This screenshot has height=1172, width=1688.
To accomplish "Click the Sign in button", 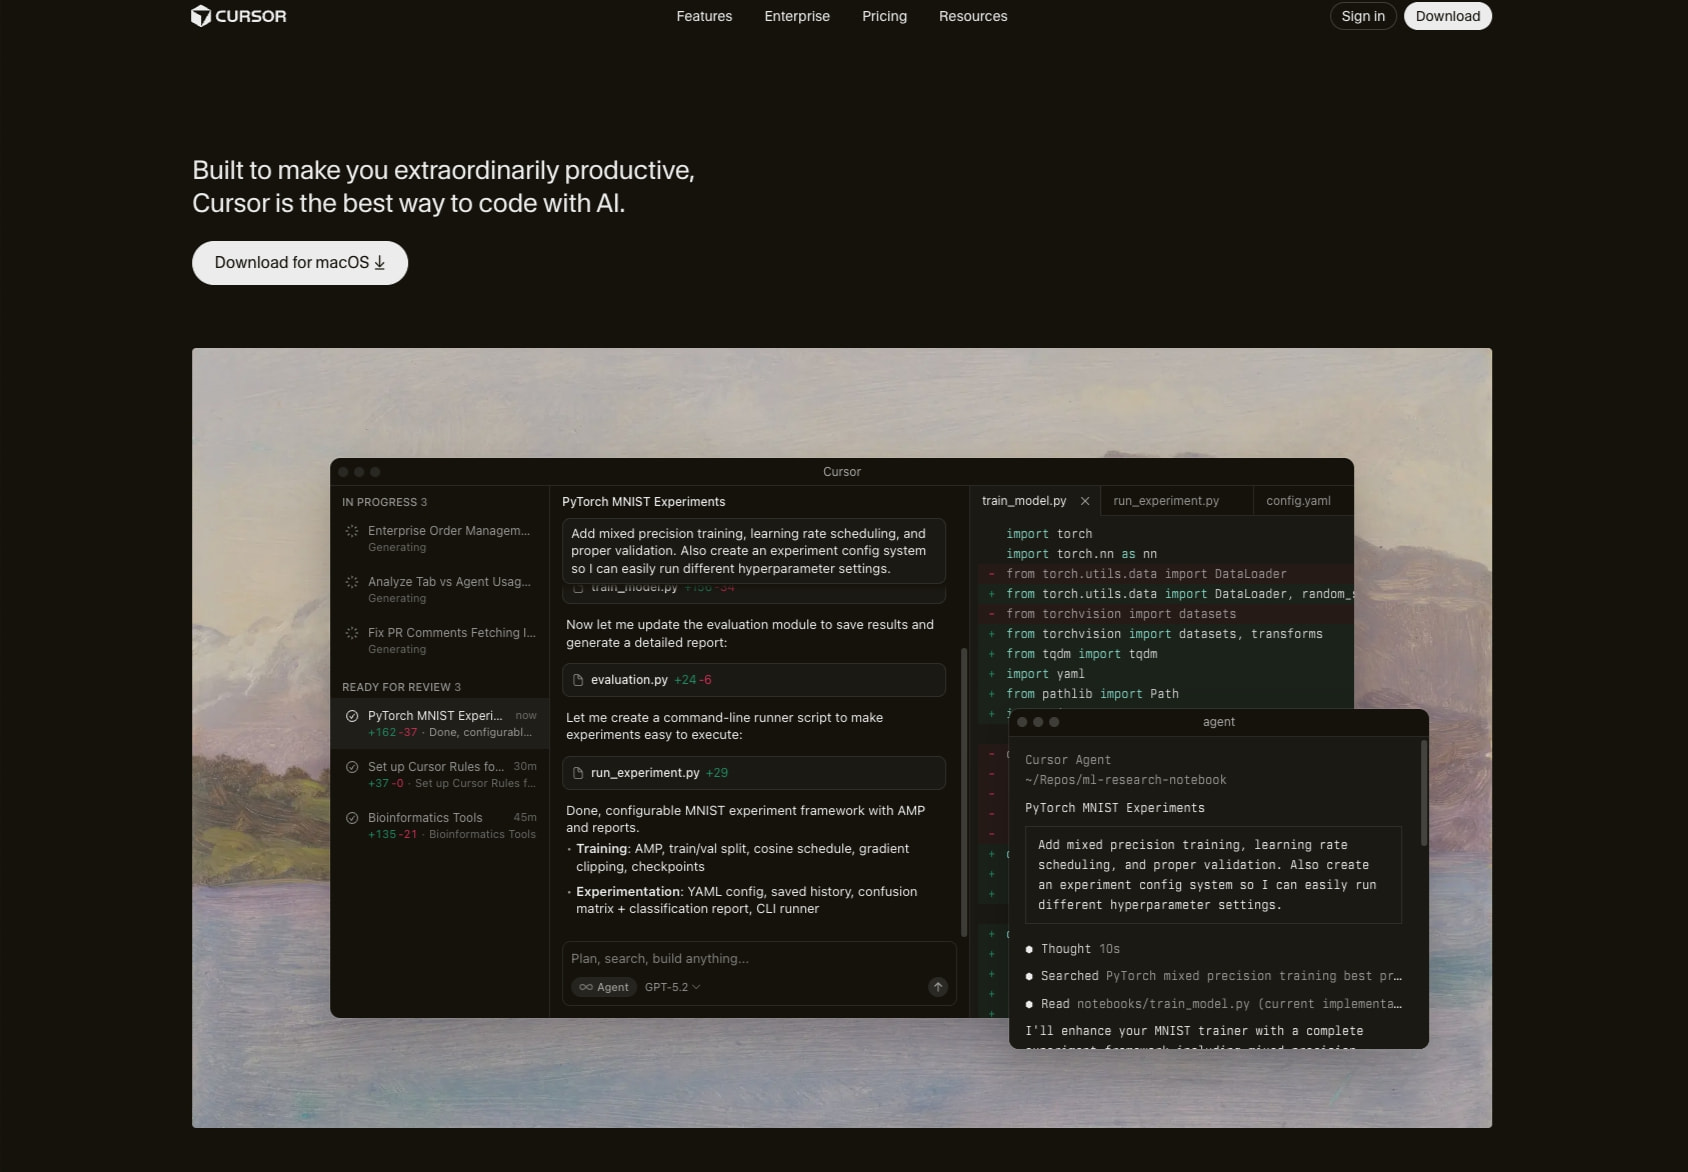I will pyautogui.click(x=1363, y=16).
